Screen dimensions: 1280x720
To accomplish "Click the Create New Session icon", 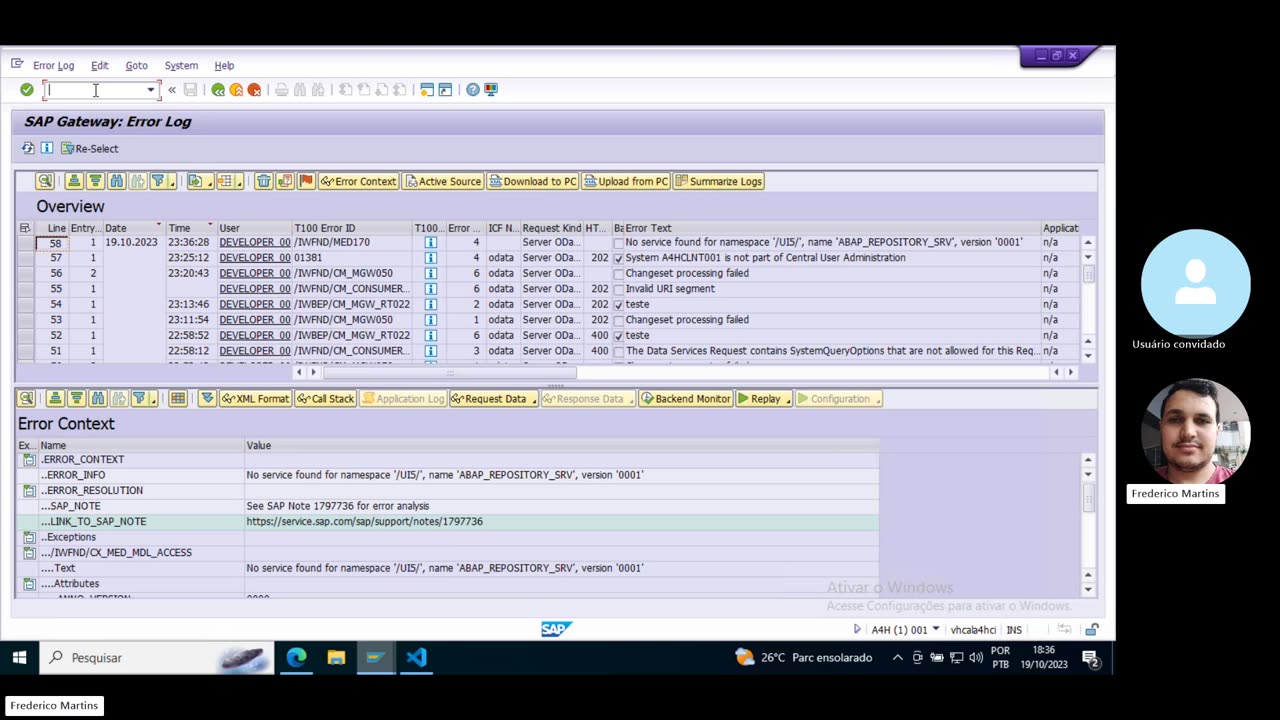I will pos(427,90).
